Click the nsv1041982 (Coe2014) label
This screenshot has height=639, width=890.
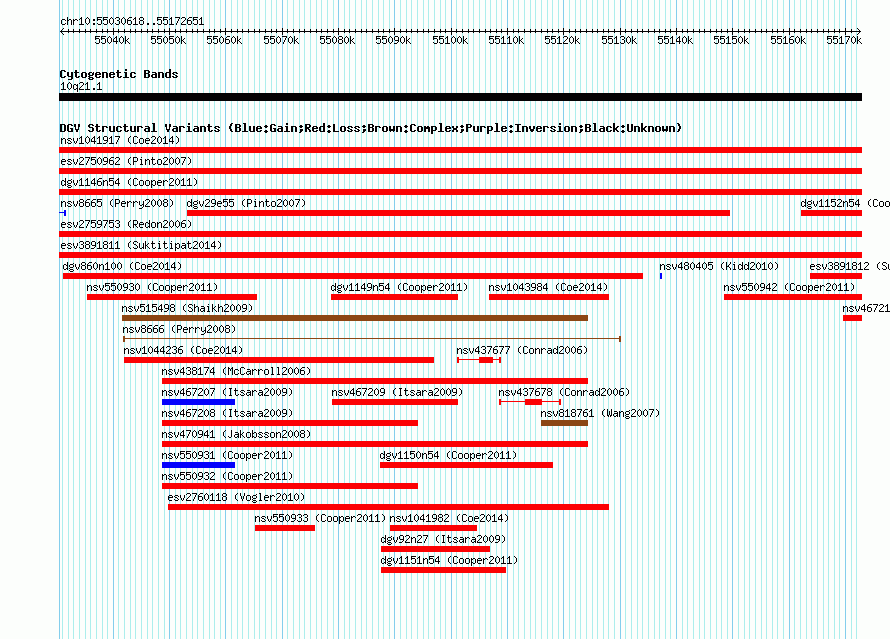tap(449, 518)
